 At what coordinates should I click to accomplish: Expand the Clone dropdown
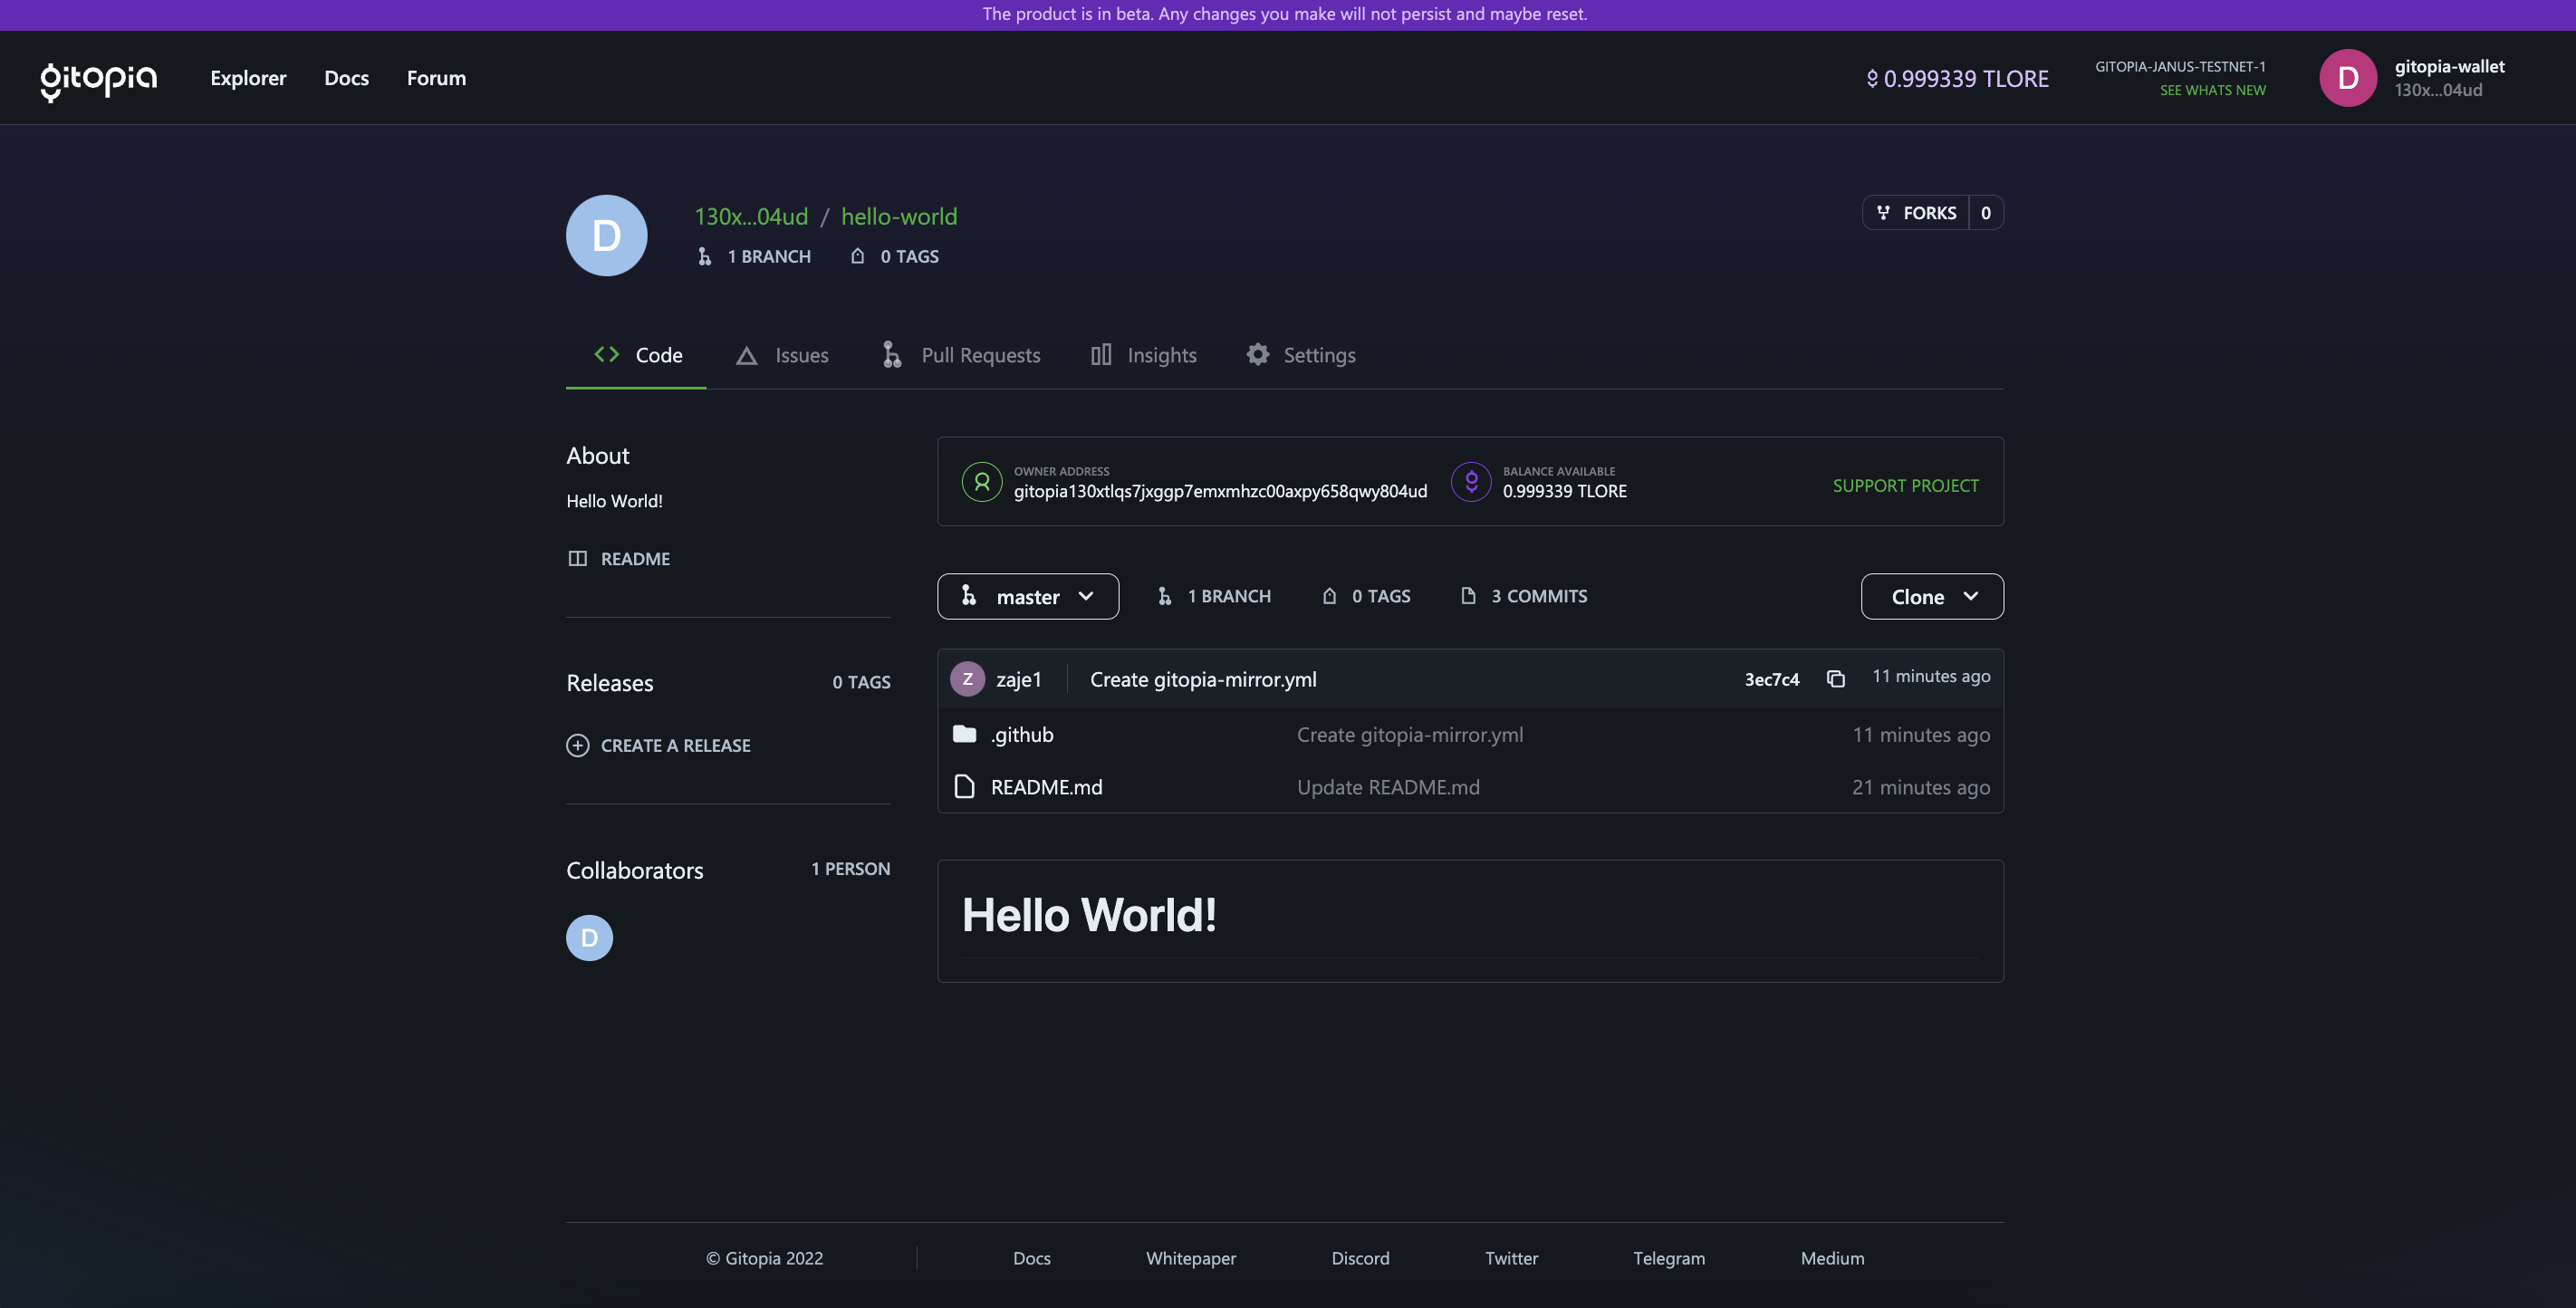pyautogui.click(x=1931, y=596)
